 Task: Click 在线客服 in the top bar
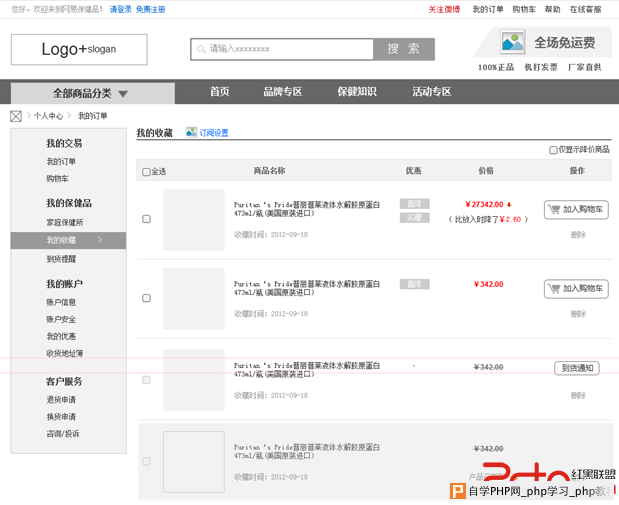click(x=585, y=9)
